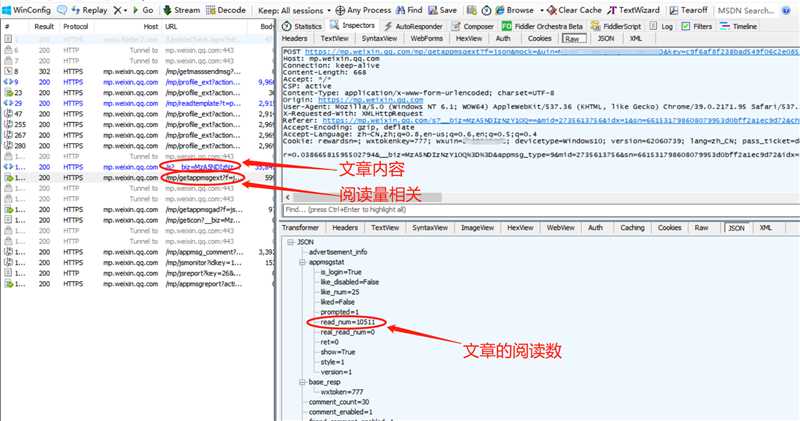
Task: Replay the selected sessions
Action: [x=89, y=10]
